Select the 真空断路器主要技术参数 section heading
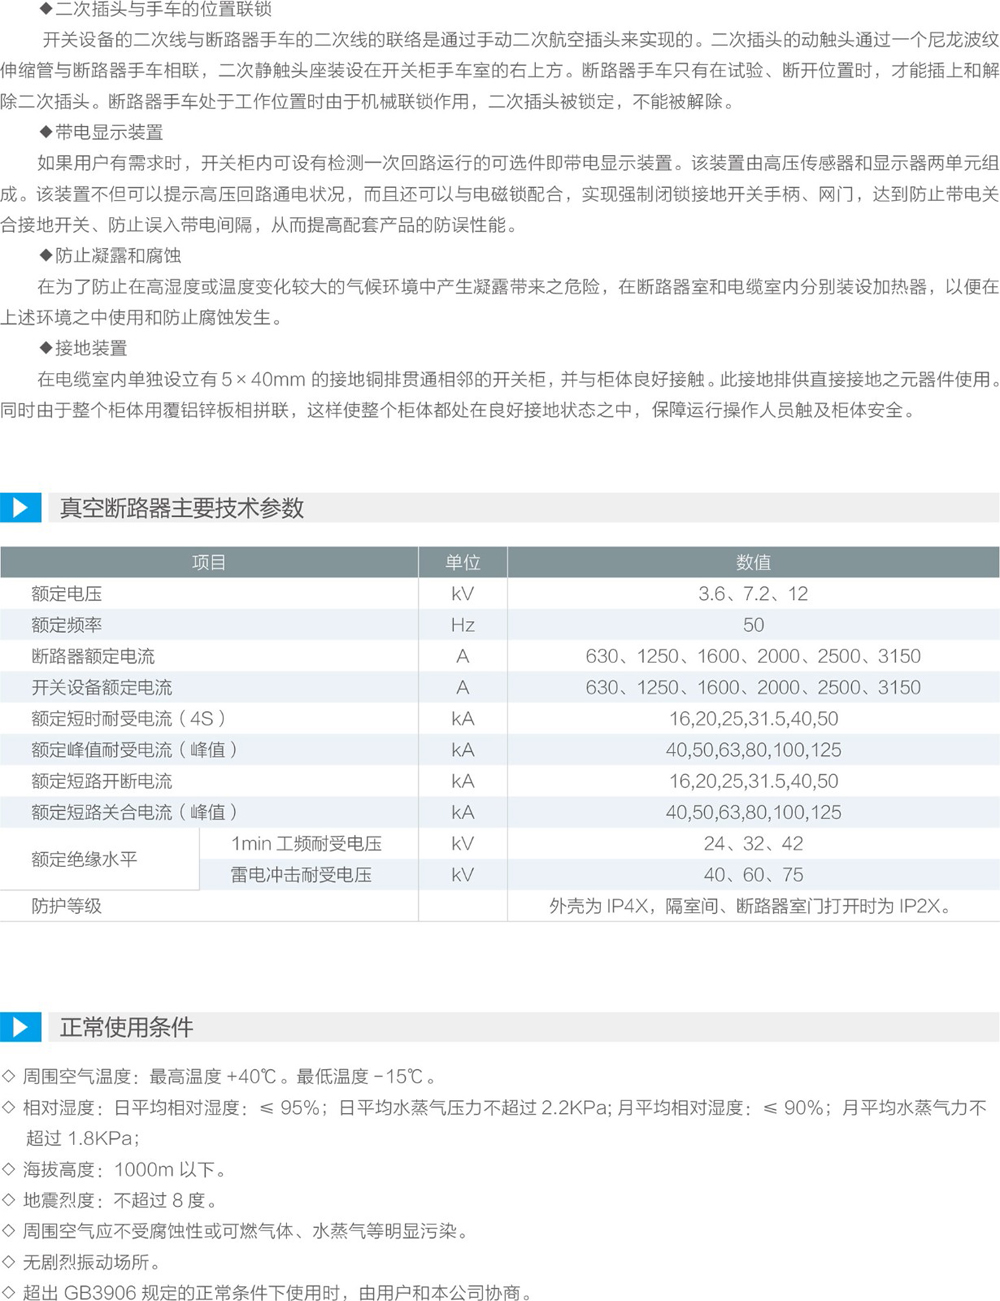Image resolution: width=1000 pixels, height=1301 pixels. (x=181, y=508)
